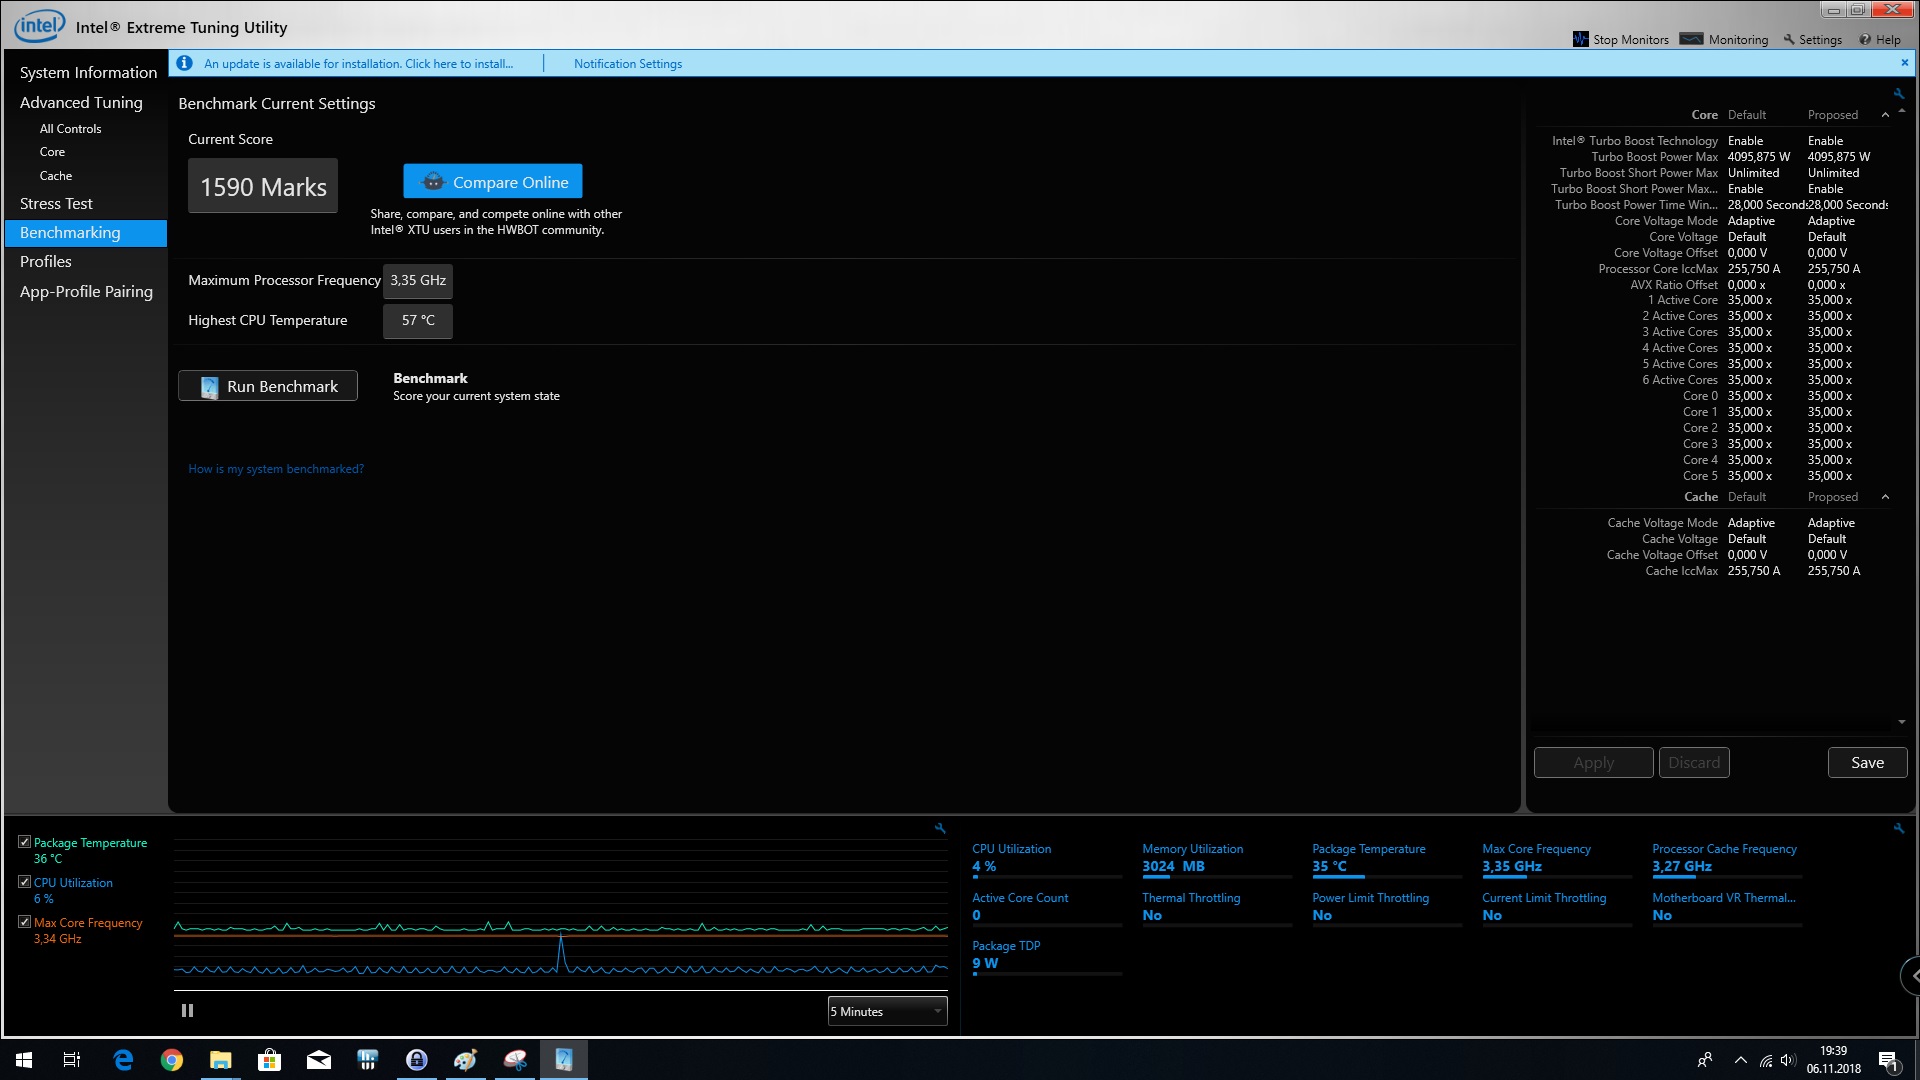Open the 5 Minutes time range dropdown

click(x=887, y=1011)
